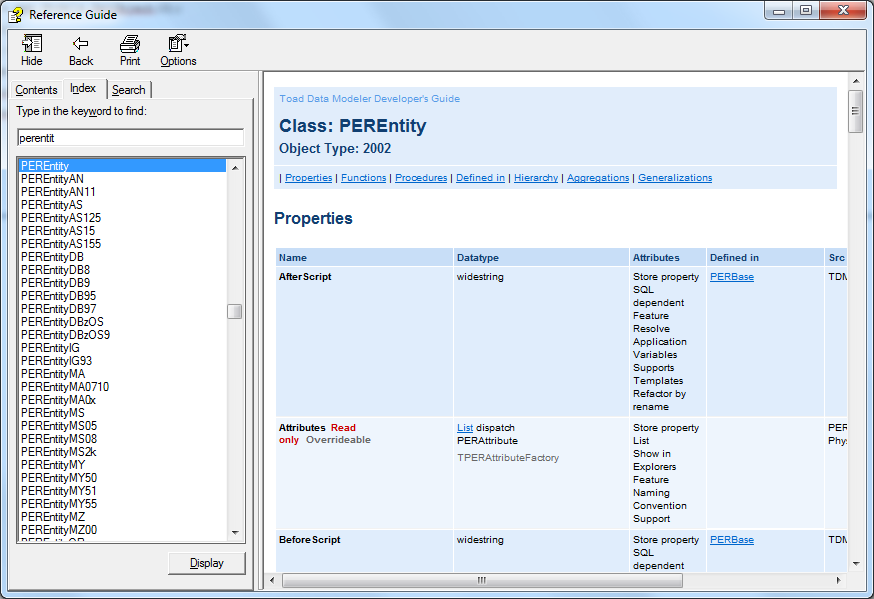
Task: Select PEREntityAS15 entry
Action: click(58, 231)
